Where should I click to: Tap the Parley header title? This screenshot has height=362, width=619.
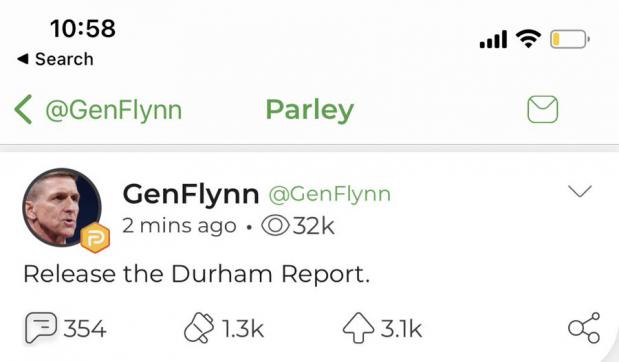[x=310, y=110]
